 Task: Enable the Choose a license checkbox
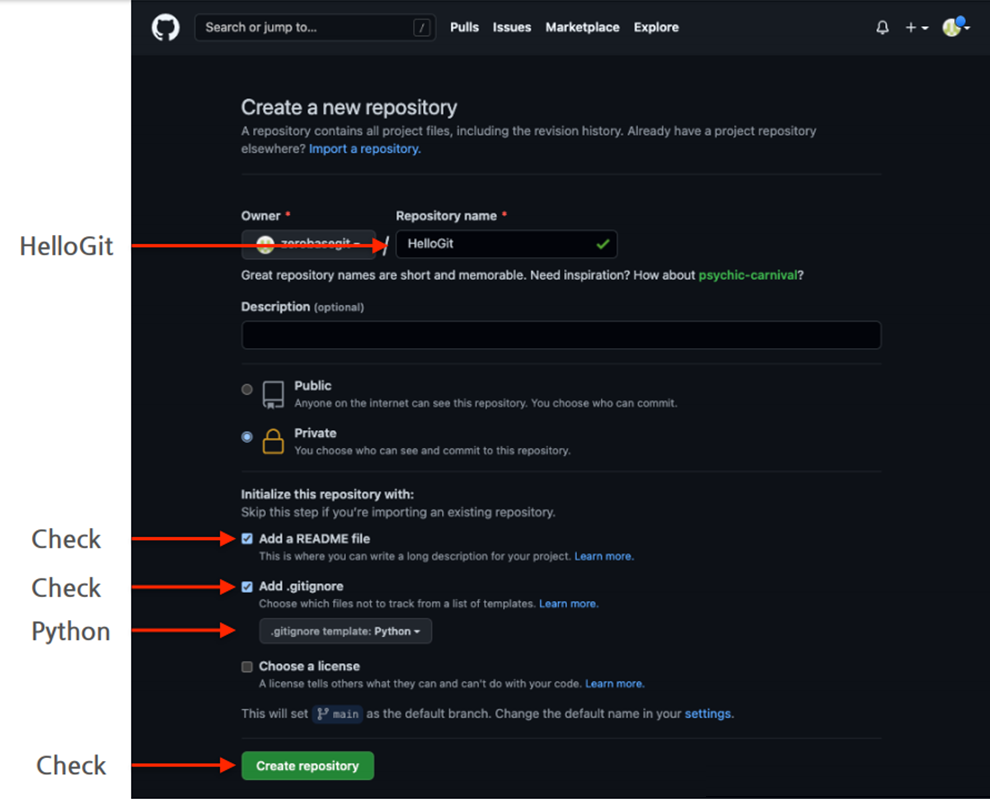[247, 667]
